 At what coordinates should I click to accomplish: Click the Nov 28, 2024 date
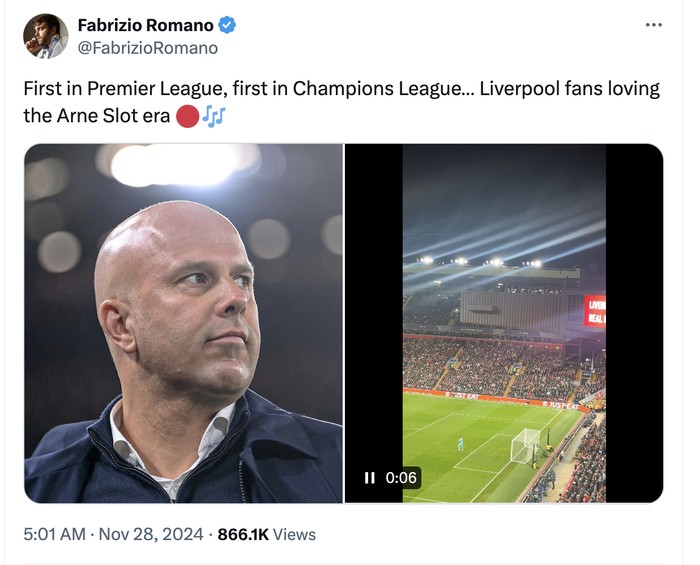pyautogui.click(x=151, y=535)
